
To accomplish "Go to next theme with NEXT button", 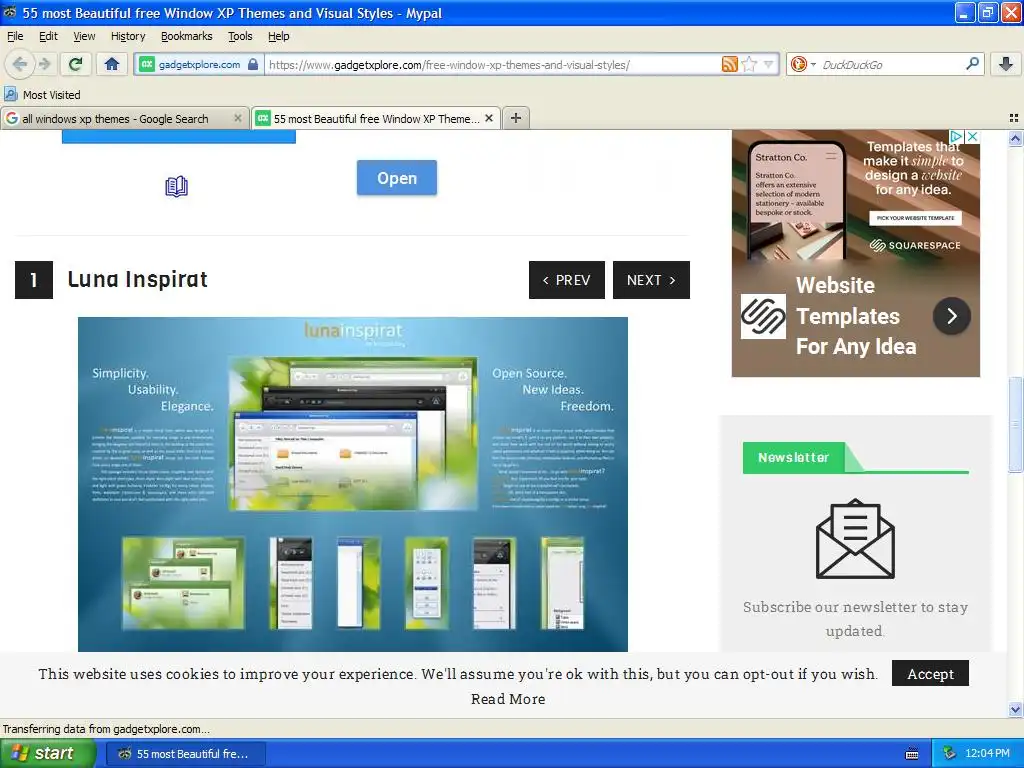I will click(x=651, y=280).
